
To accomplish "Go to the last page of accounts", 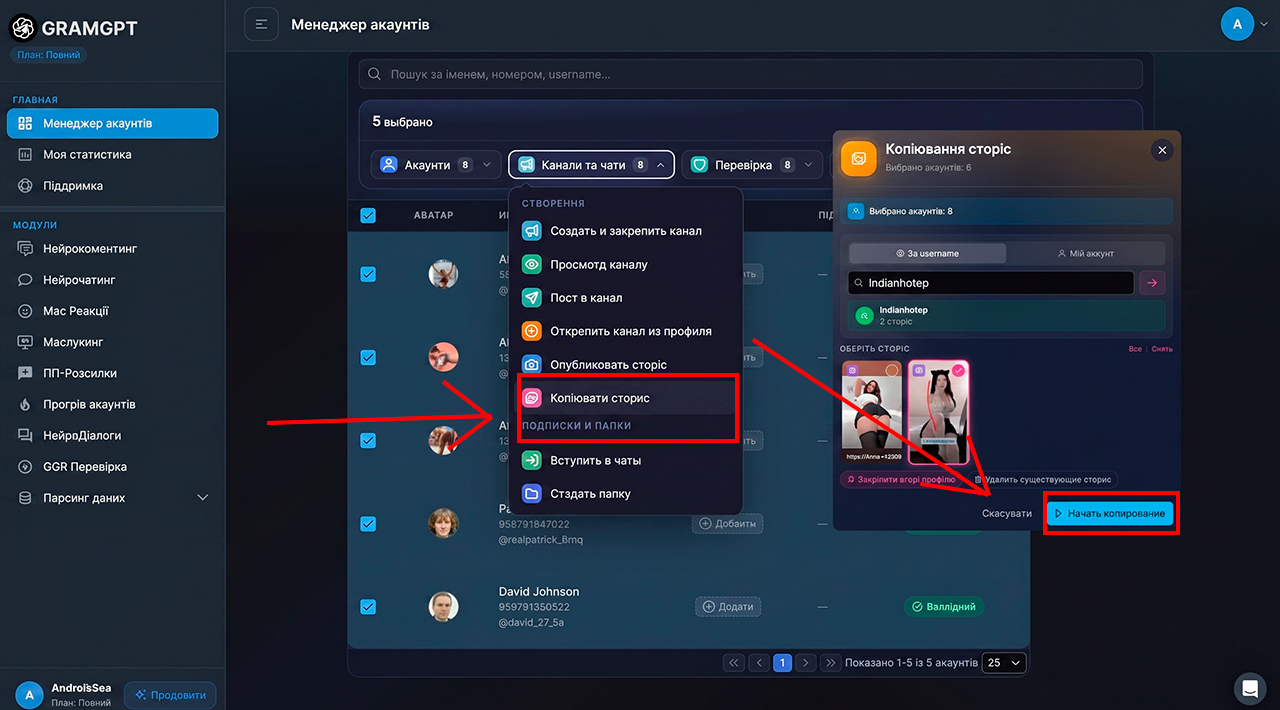I will [830, 662].
